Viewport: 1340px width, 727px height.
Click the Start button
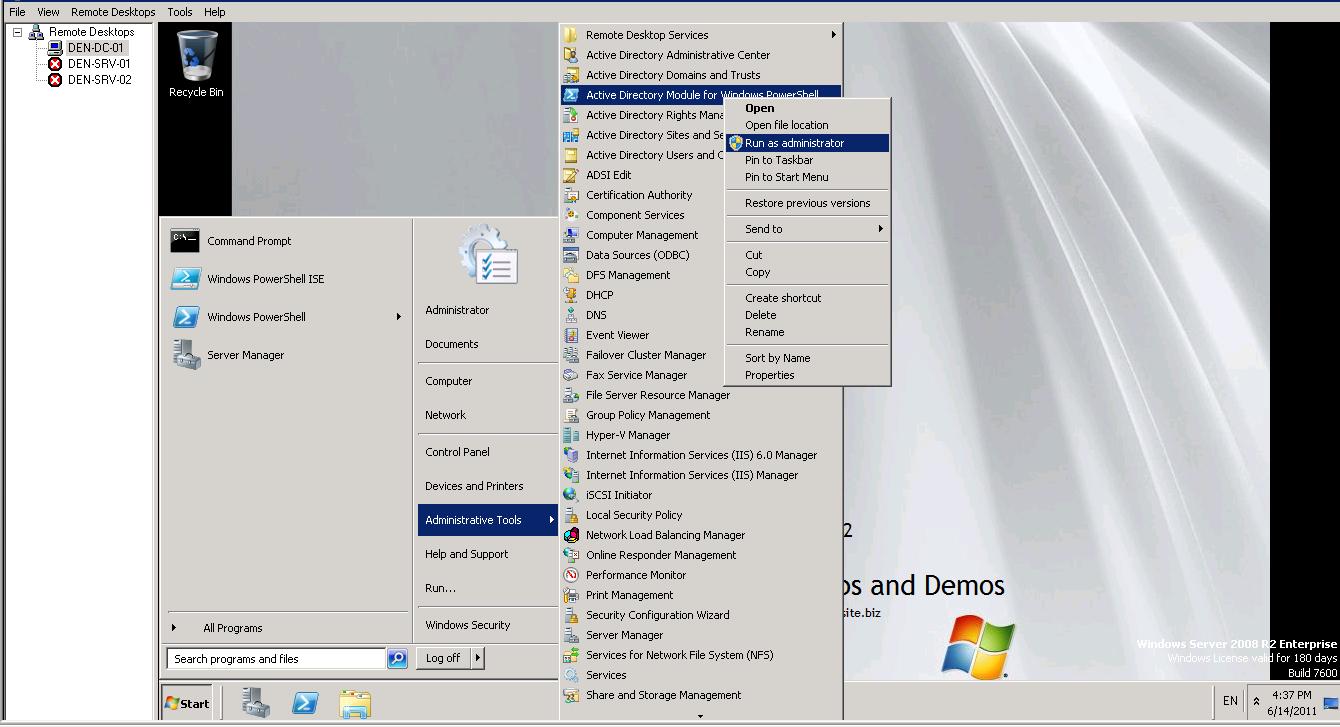pyautogui.click(x=188, y=703)
